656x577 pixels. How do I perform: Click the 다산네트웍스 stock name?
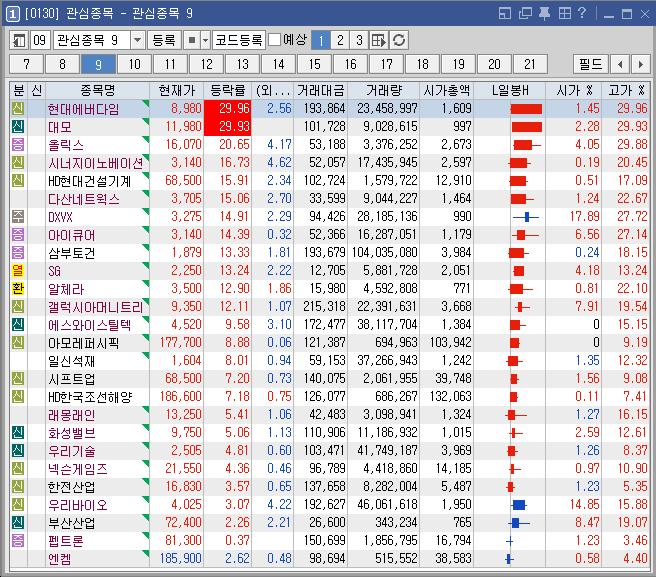point(84,199)
